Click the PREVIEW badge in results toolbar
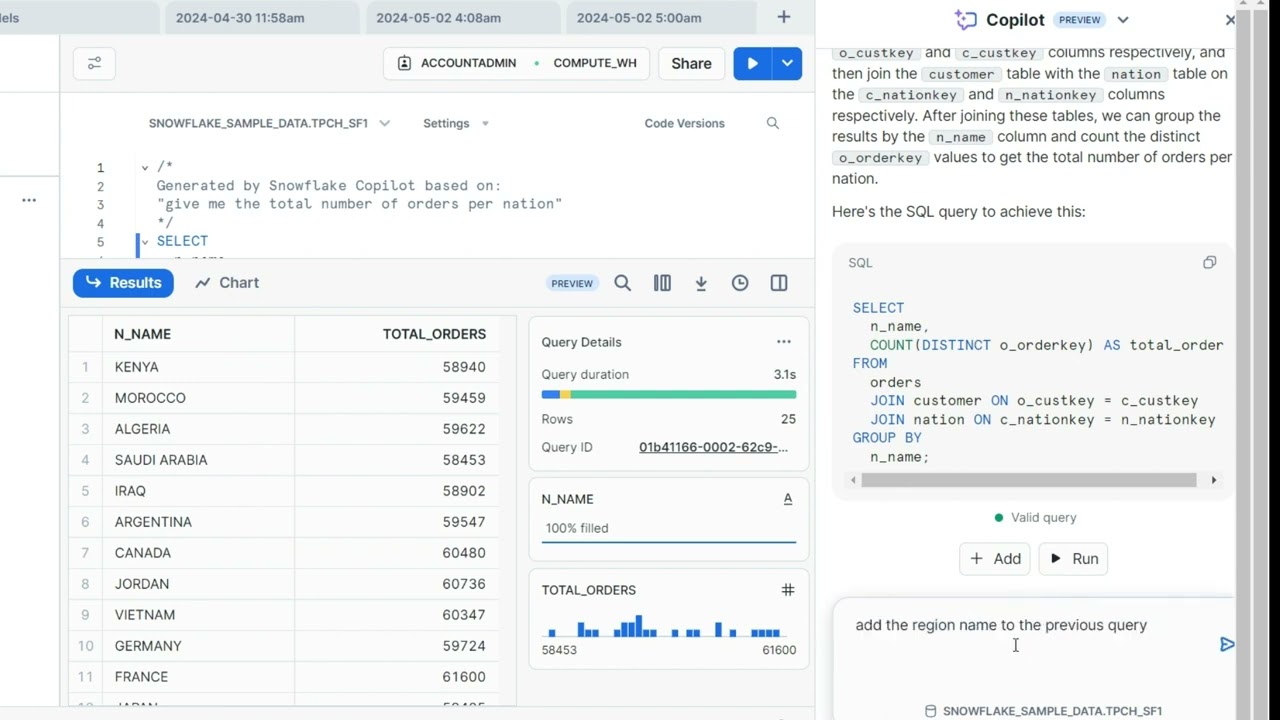Screen dimensions: 1280x720 click(x=572, y=283)
